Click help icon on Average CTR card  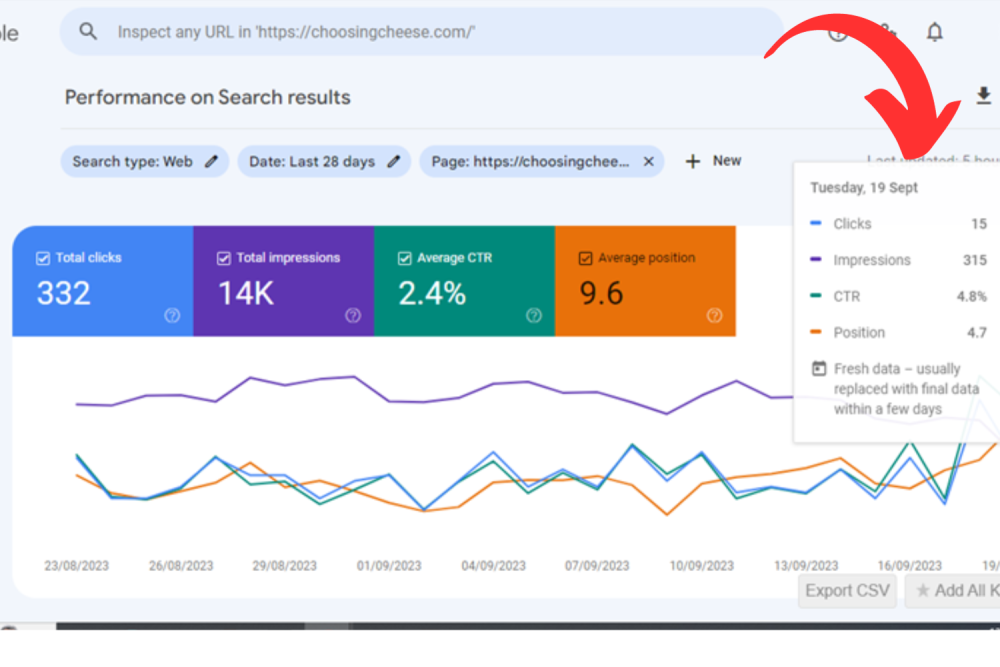pos(534,315)
